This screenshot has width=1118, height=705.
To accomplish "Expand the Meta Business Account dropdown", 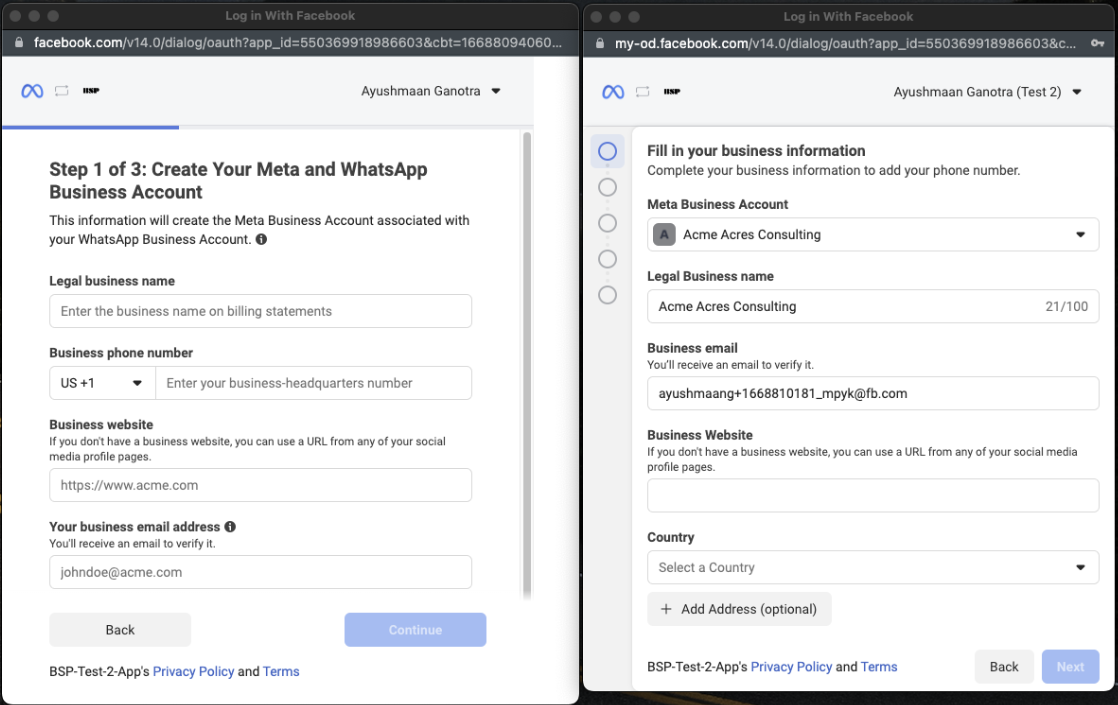I will click(x=873, y=235).
